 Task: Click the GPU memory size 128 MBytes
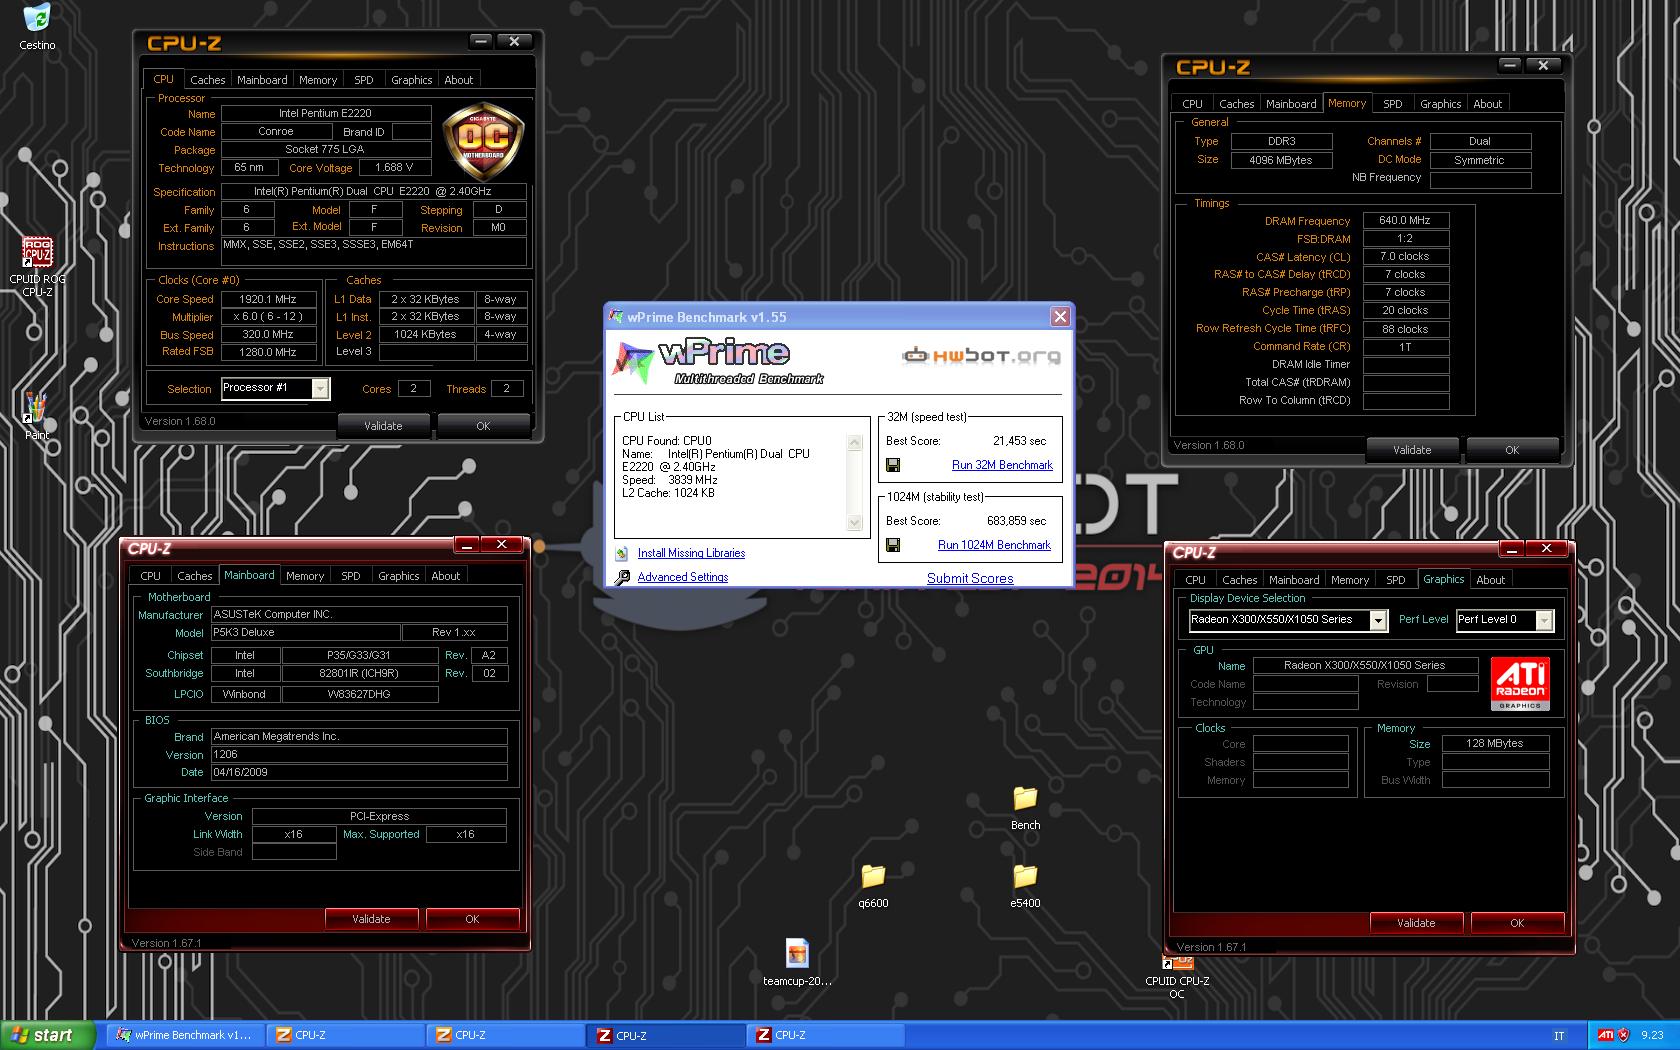point(1495,744)
